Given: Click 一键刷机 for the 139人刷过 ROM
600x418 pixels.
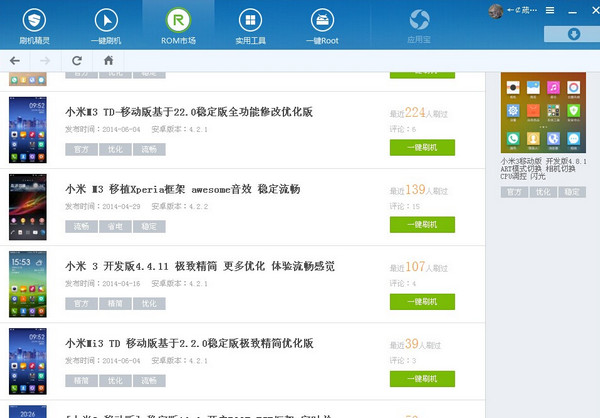Looking at the screenshot, I should 422,225.
